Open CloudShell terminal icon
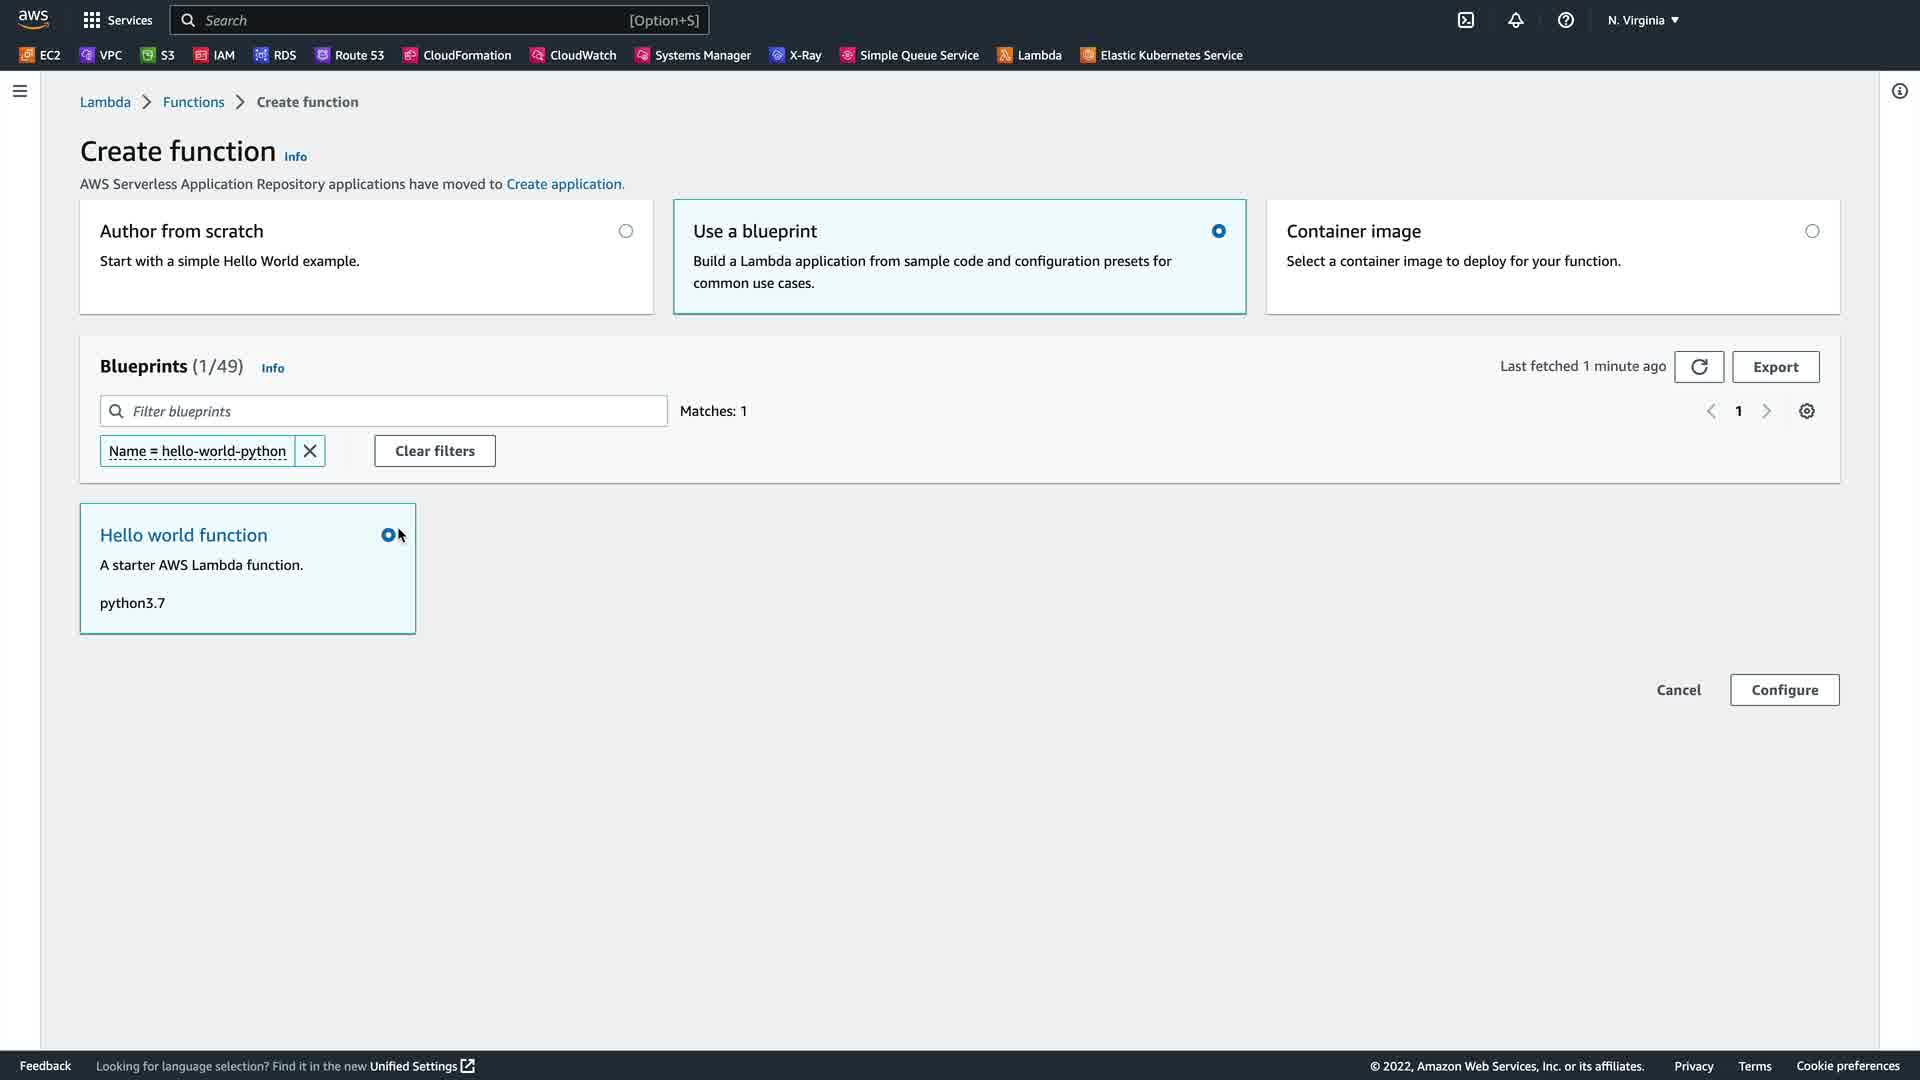 [x=1466, y=20]
